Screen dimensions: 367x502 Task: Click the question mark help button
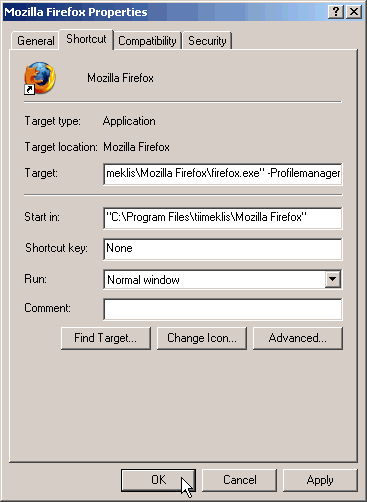pos(336,12)
